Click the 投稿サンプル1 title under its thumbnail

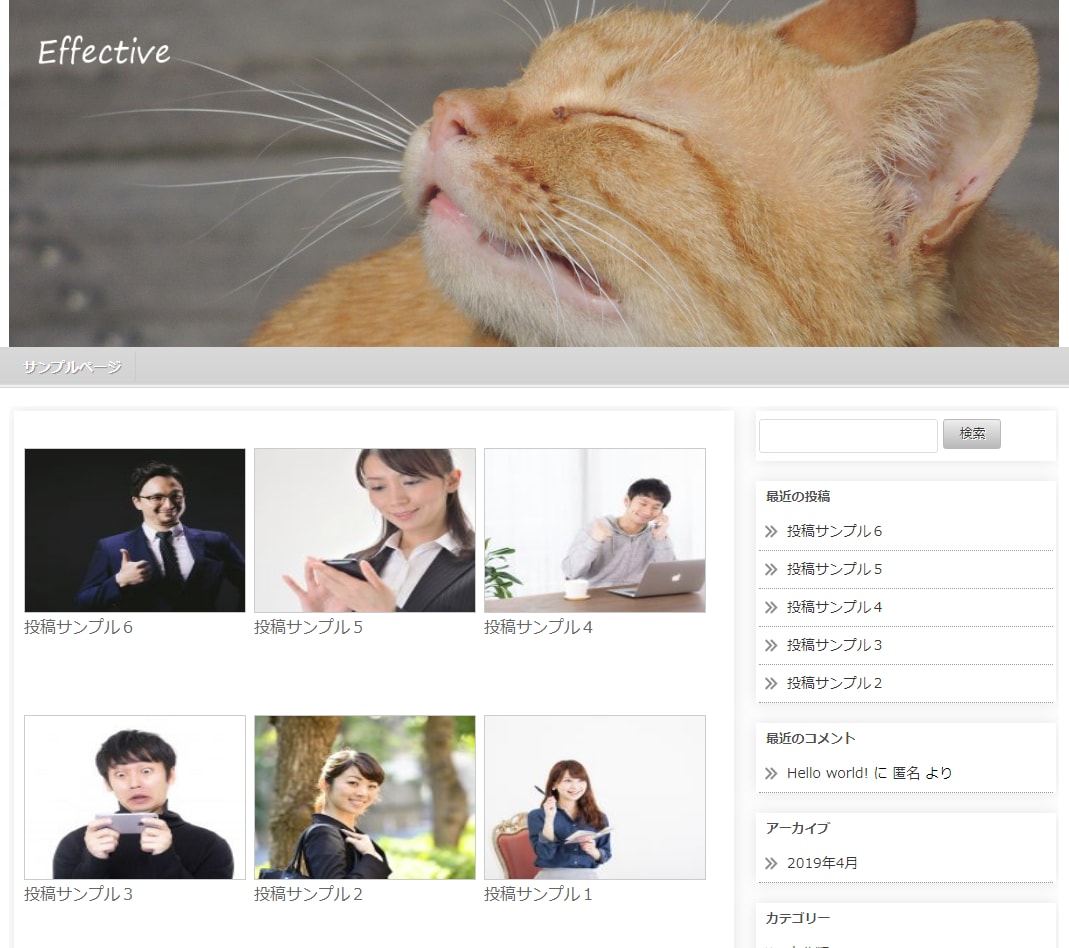coord(538,894)
